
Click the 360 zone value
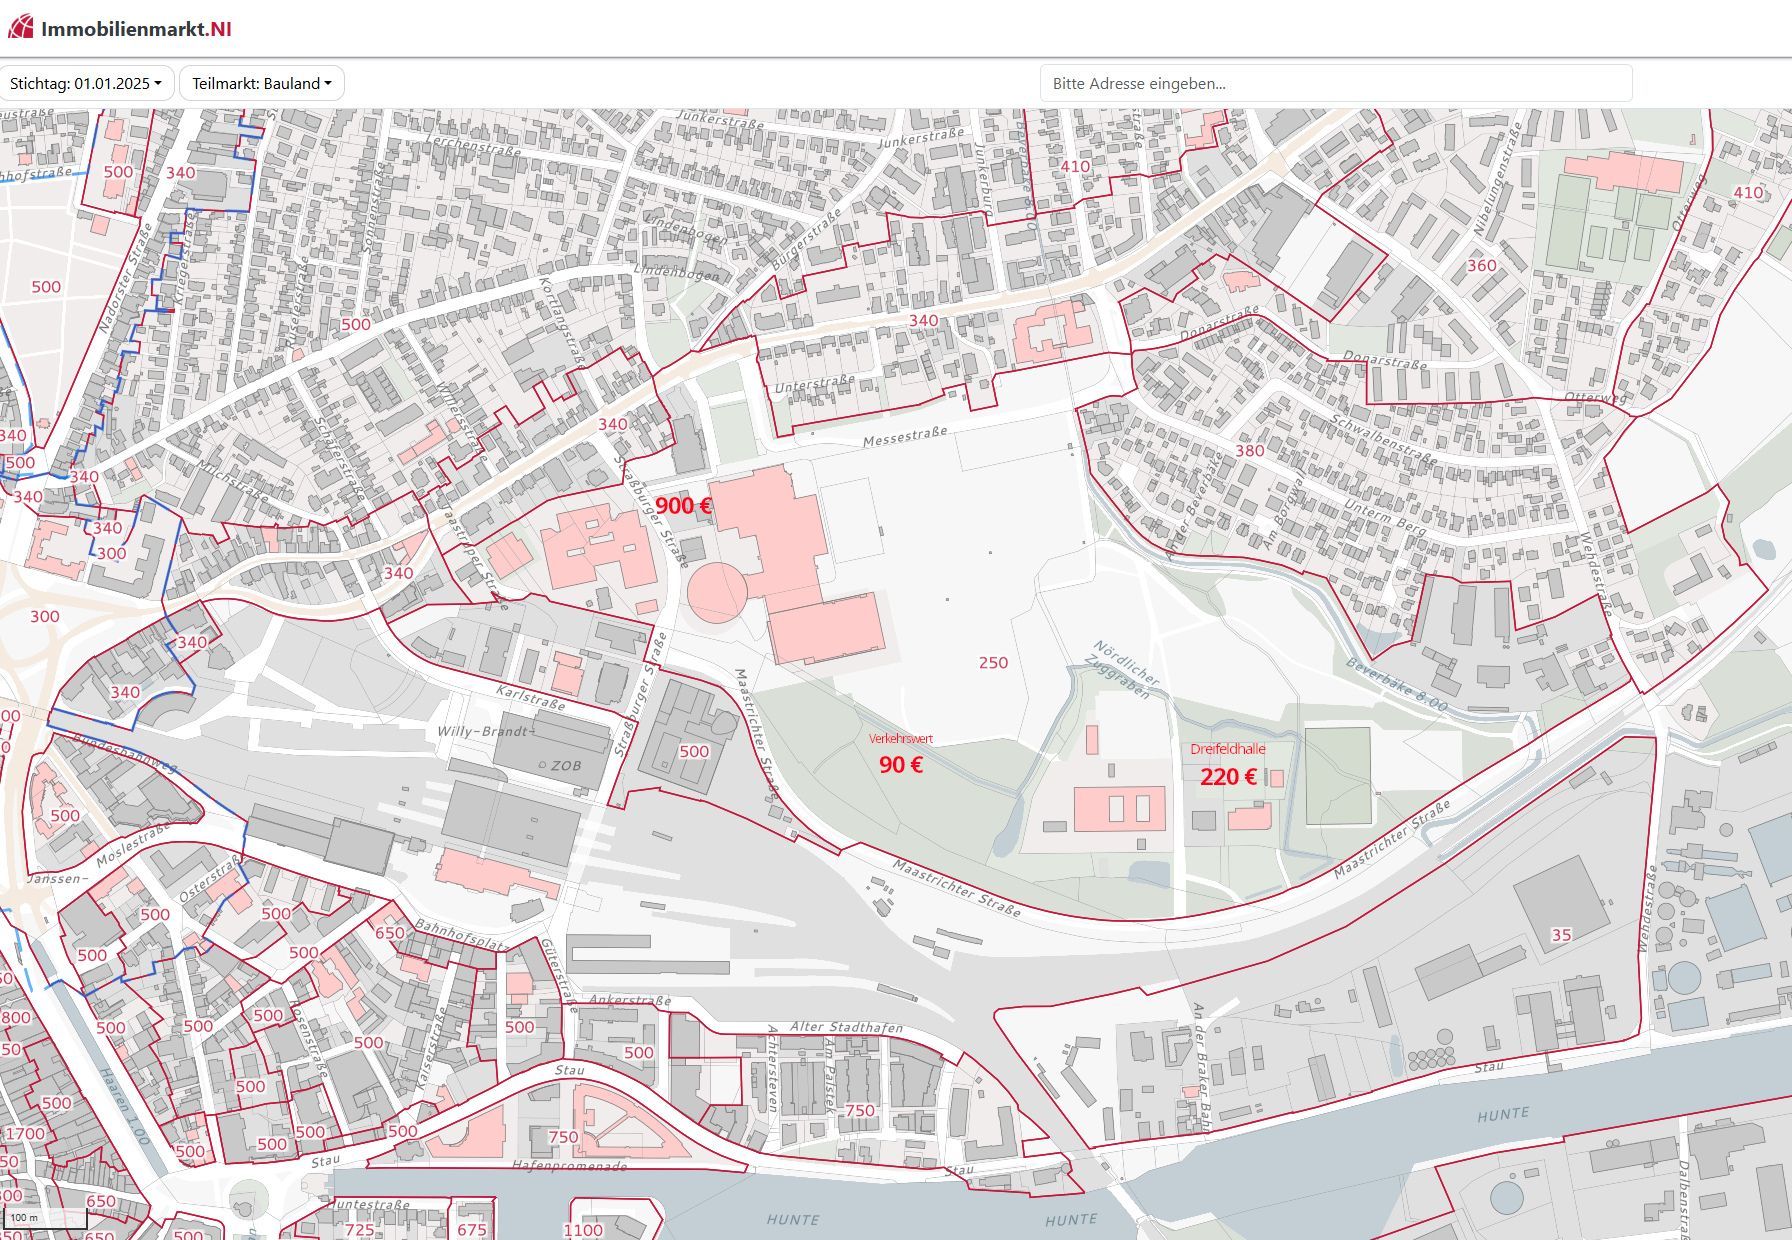pos(1481,266)
